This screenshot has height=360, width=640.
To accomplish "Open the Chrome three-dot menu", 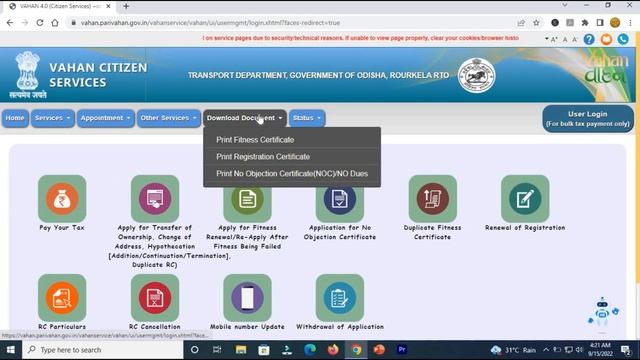I will click(630, 23).
